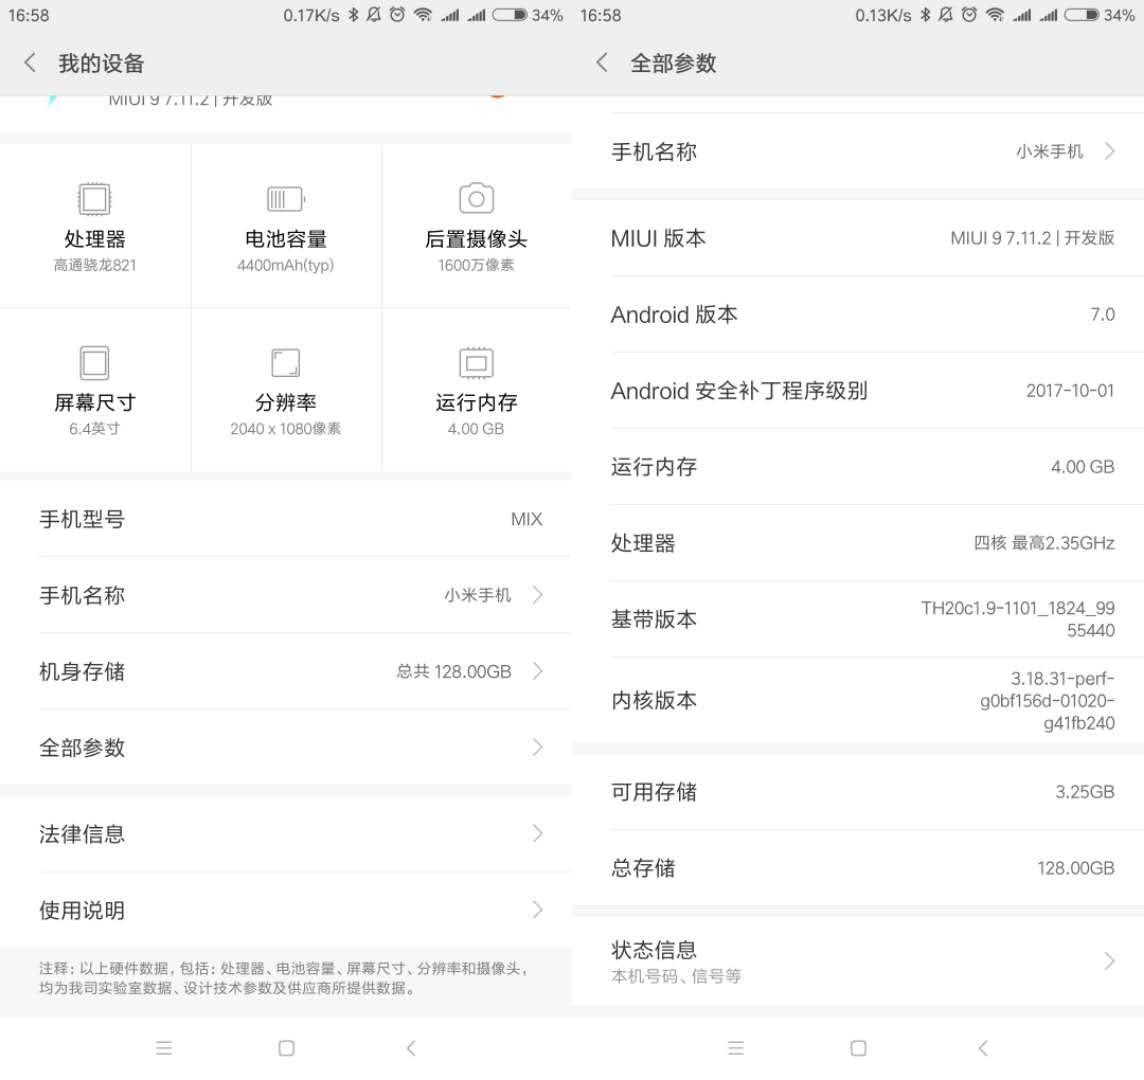Open 全部参数 full specifications
The height and width of the screenshot is (1080, 1144).
(290, 747)
